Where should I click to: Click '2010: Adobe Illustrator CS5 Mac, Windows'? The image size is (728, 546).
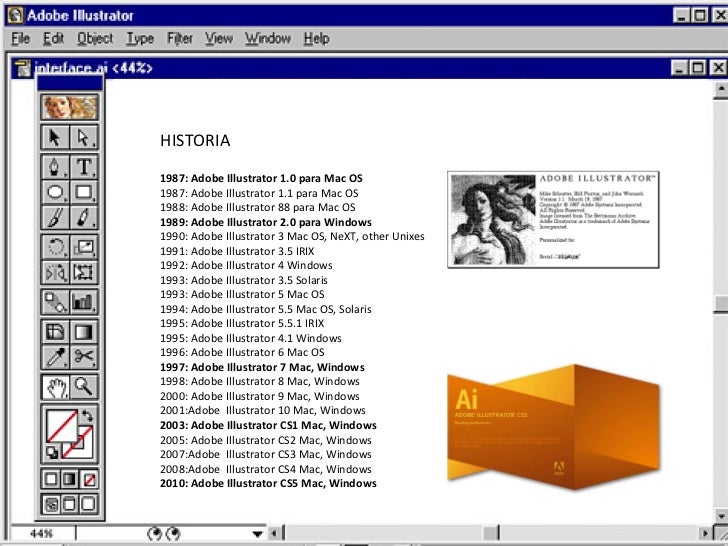pyautogui.click(x=268, y=483)
